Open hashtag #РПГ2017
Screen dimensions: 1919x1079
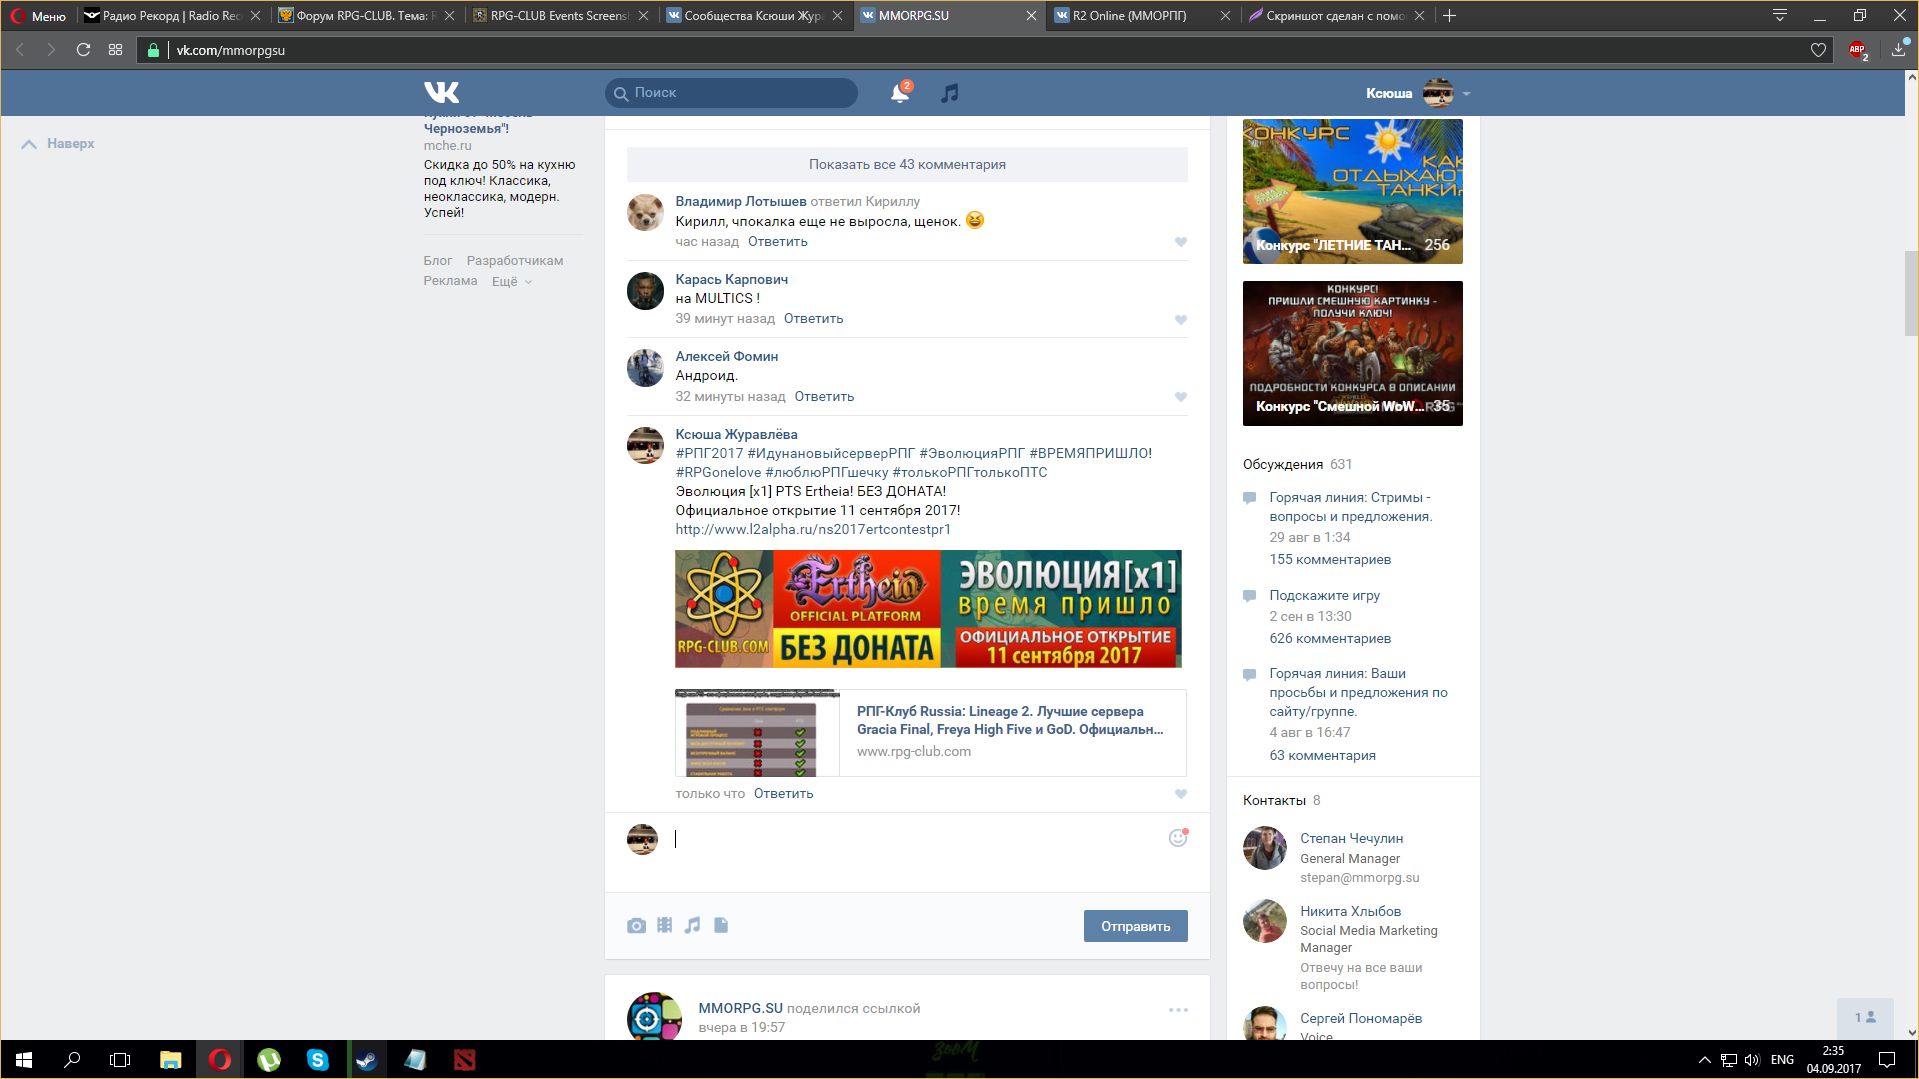pos(709,453)
